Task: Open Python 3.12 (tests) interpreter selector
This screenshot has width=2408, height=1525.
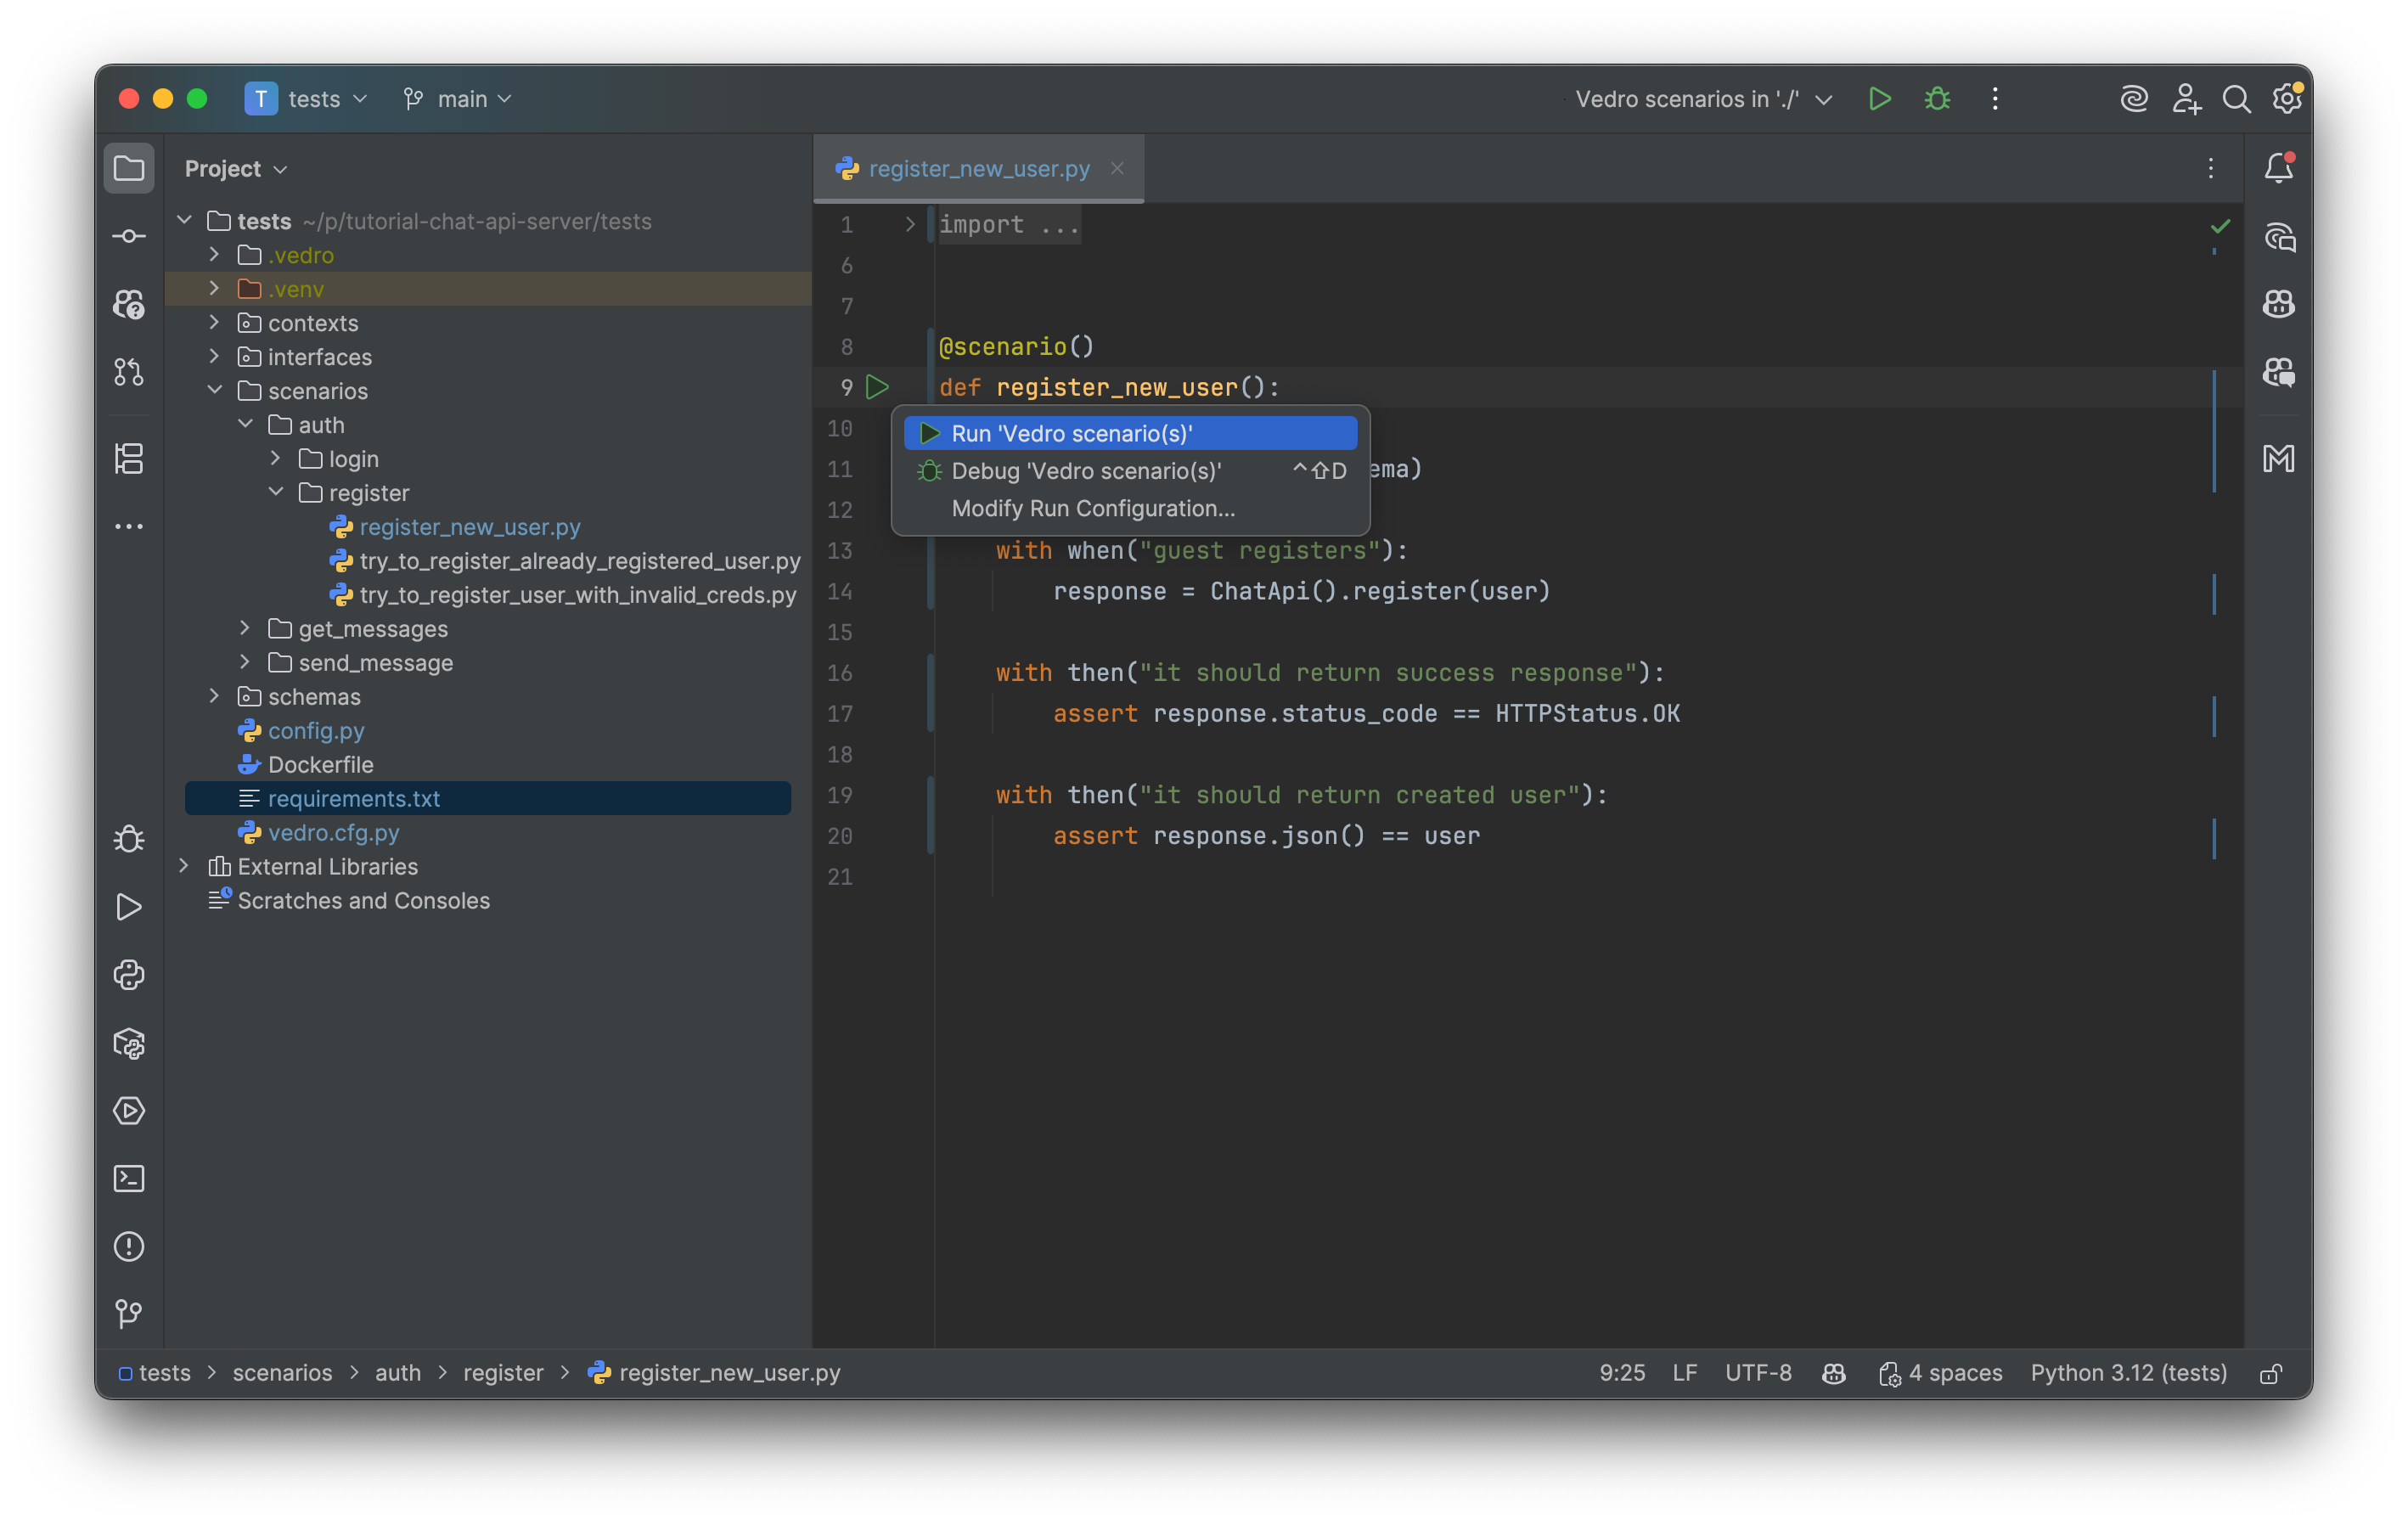Action: click(2128, 1374)
